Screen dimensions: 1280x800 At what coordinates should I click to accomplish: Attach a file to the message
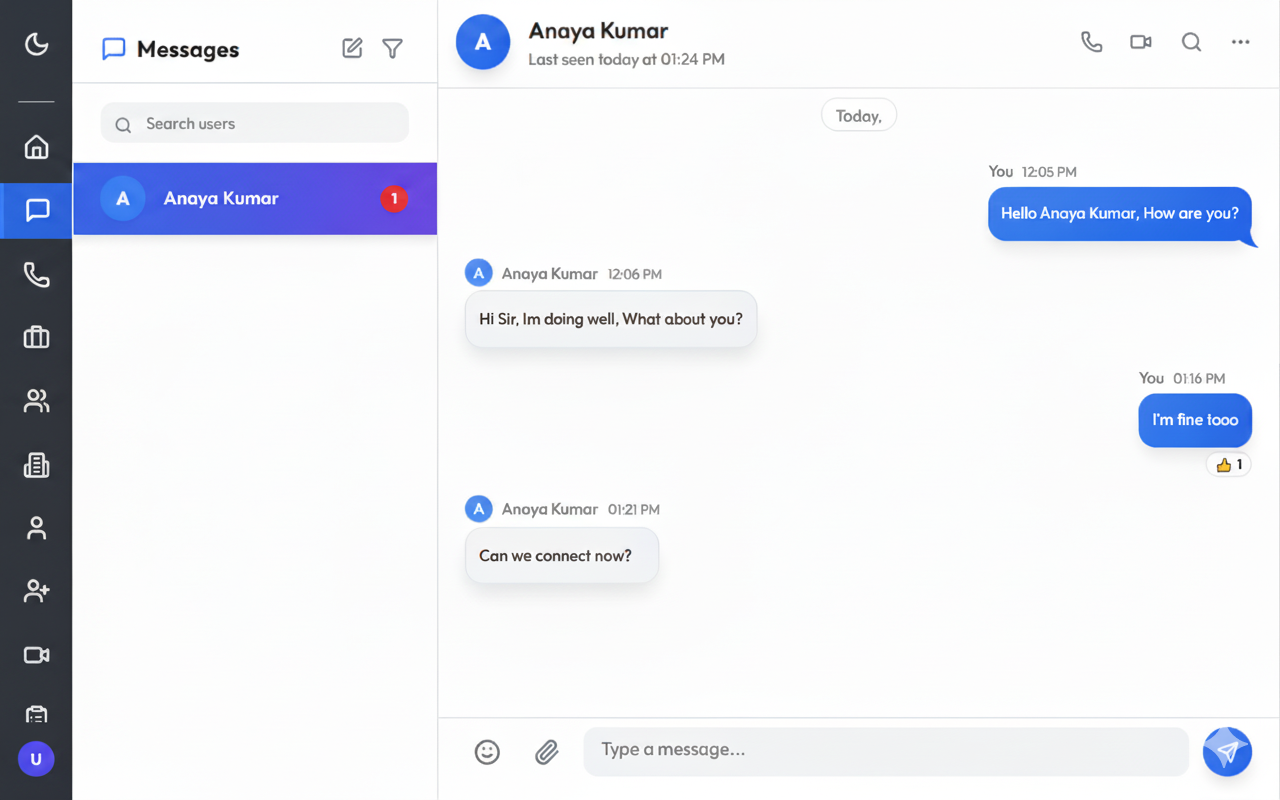(546, 752)
